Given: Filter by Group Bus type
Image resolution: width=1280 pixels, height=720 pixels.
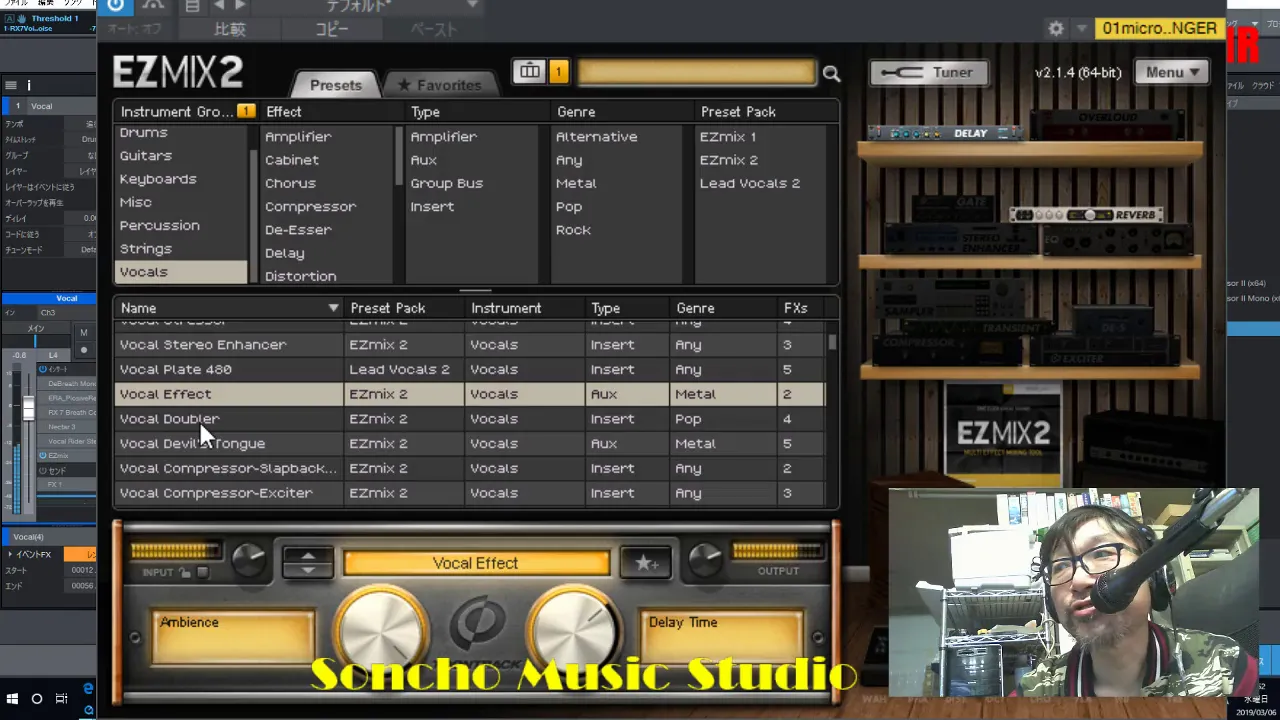Looking at the screenshot, I should point(446,183).
